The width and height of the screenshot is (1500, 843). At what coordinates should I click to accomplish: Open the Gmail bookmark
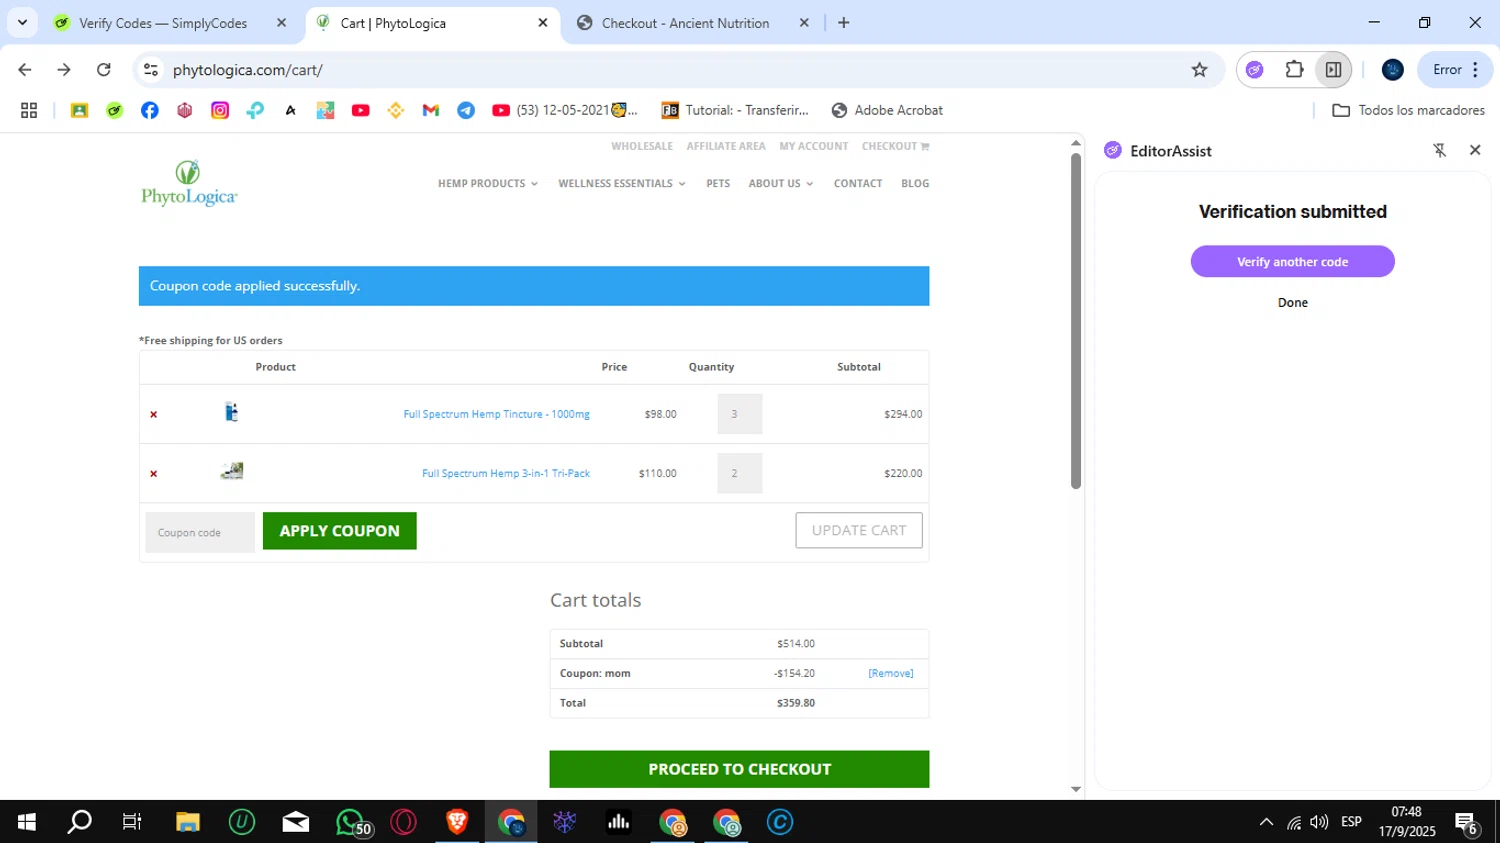click(x=431, y=111)
